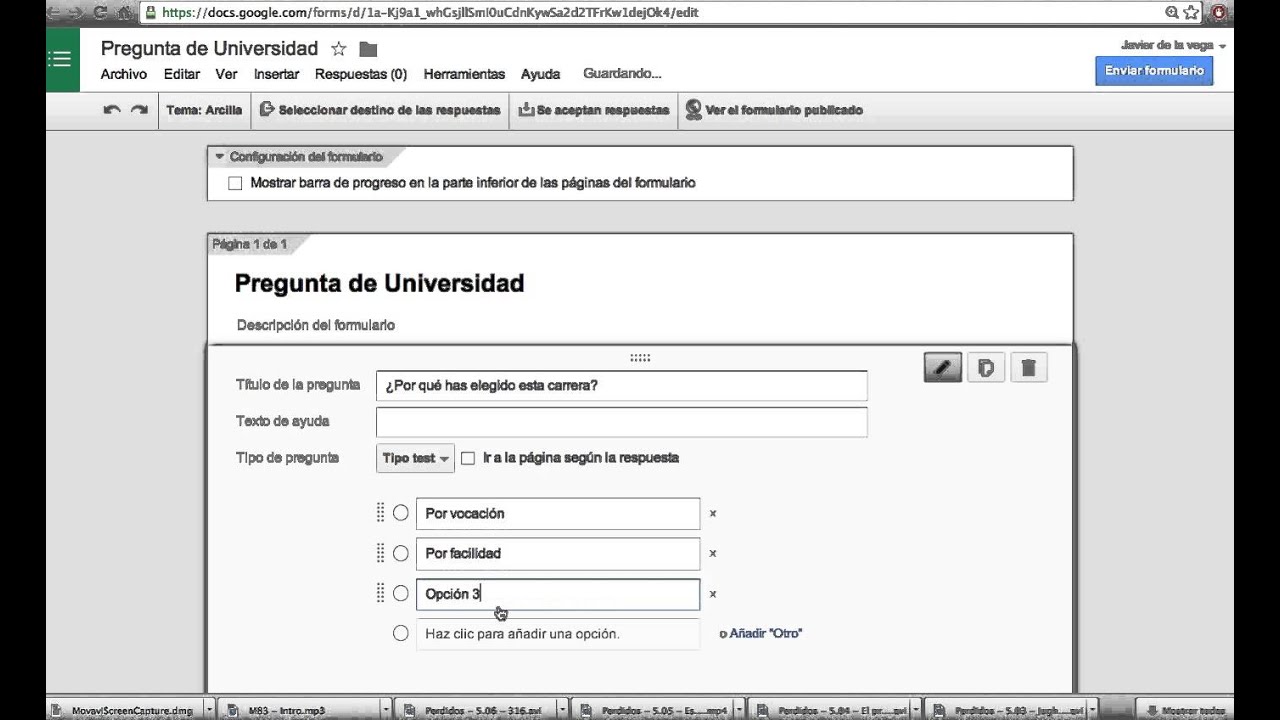Open the Insertar menu
1280x720 pixels.
click(x=276, y=74)
